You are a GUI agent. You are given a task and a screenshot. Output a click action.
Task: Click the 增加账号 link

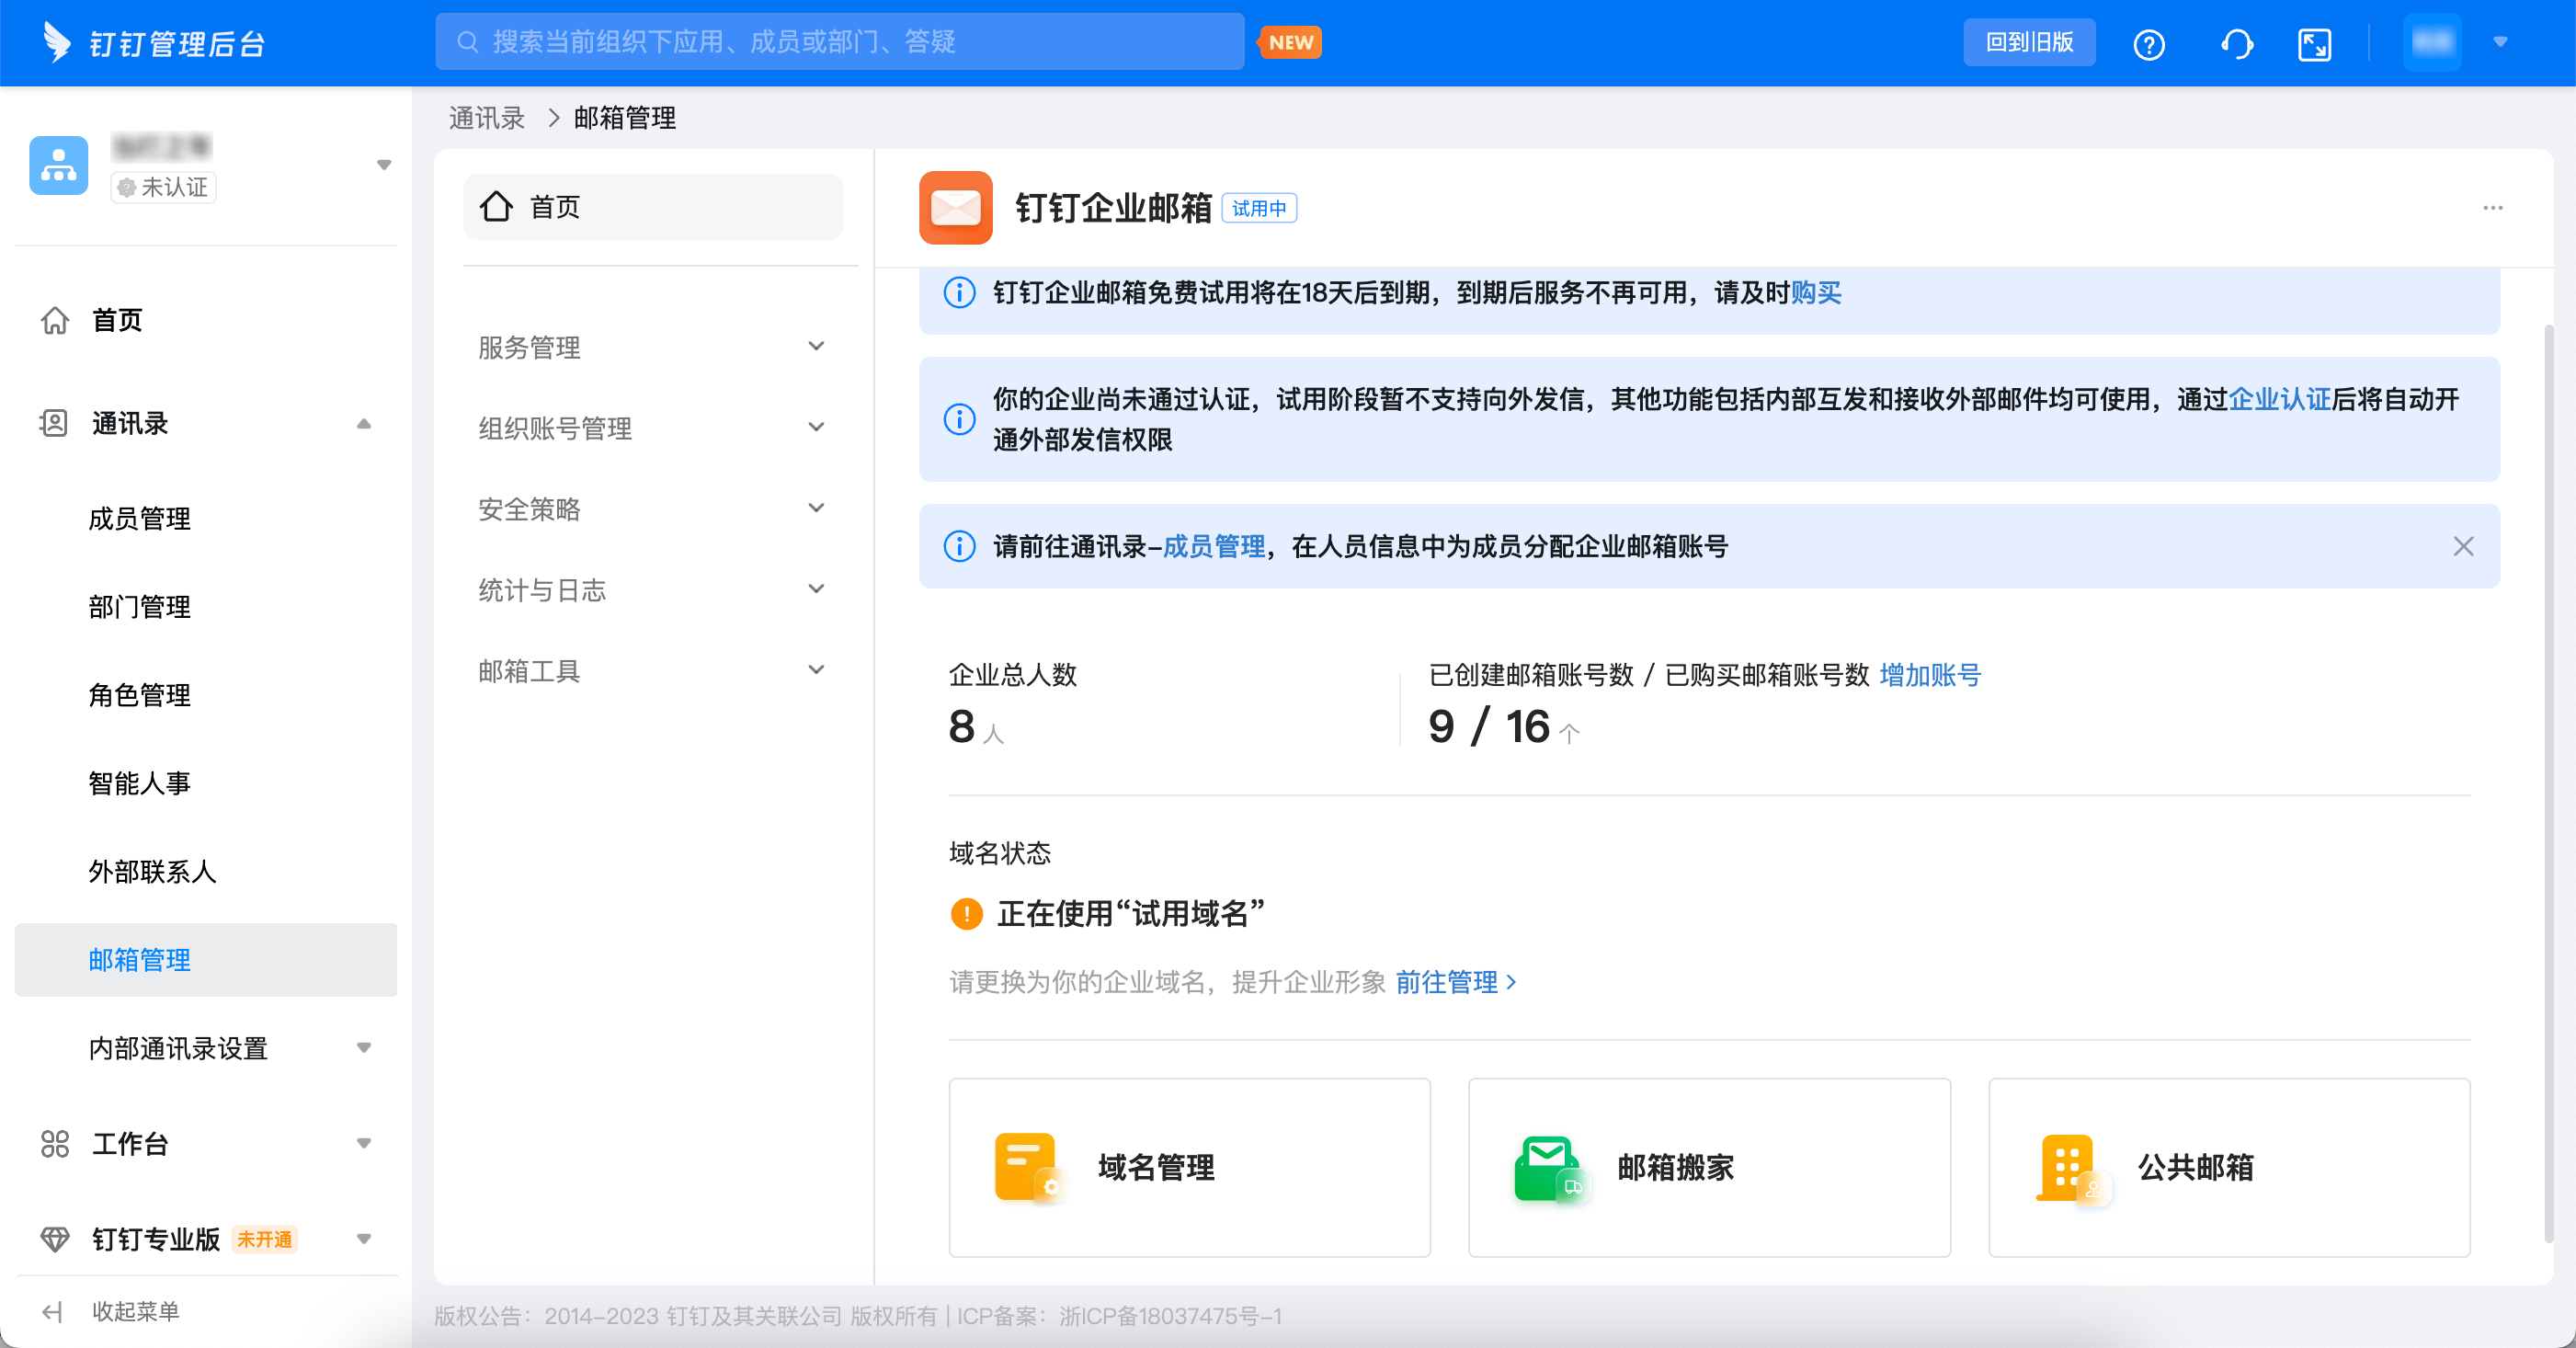pyautogui.click(x=1930, y=675)
